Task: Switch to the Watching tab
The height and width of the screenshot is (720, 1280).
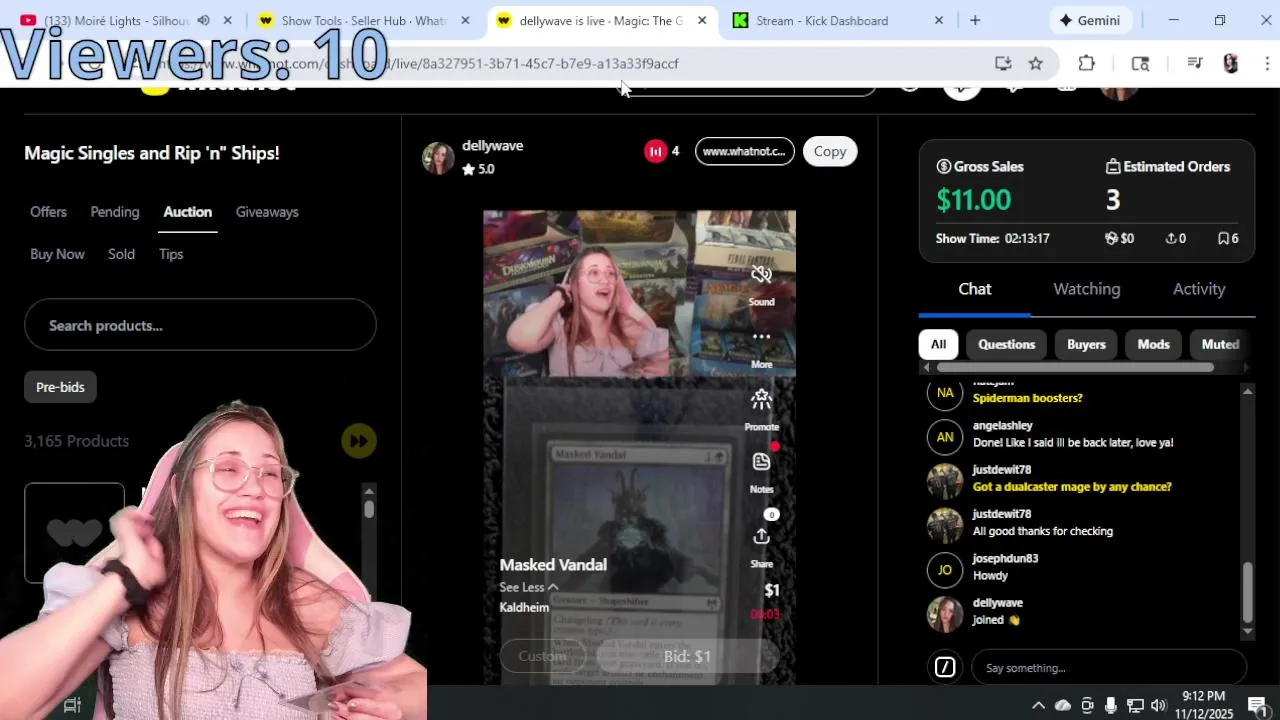Action: 1087,289
